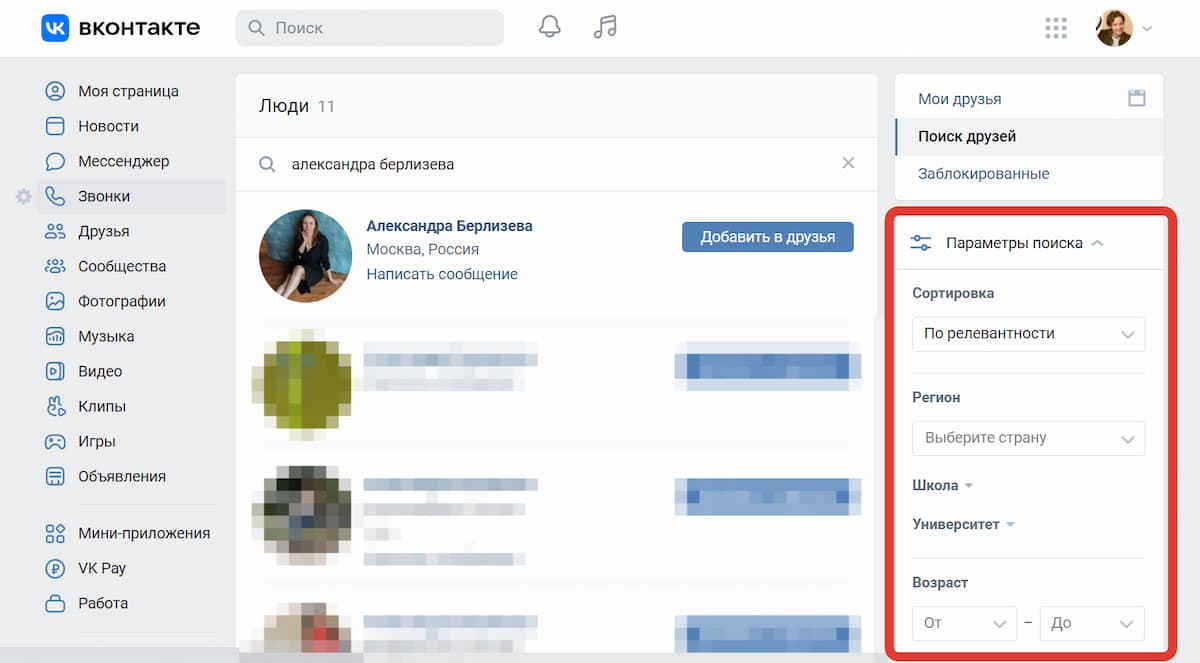Click the settings gear next to Звонки
Image resolution: width=1200 pixels, height=663 pixels.
pos(24,197)
